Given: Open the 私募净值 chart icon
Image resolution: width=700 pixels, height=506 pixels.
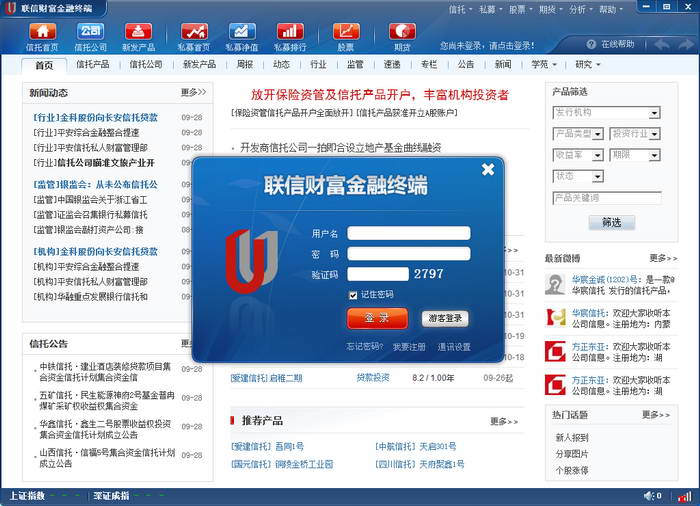Looking at the screenshot, I should [x=242, y=32].
